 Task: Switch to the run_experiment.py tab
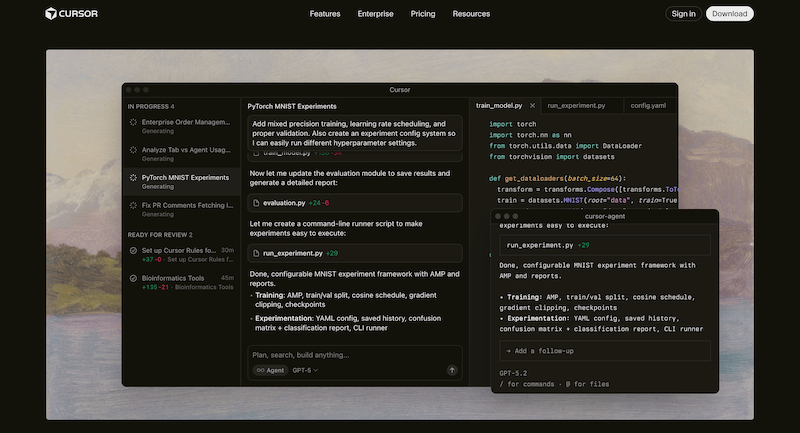click(576, 105)
